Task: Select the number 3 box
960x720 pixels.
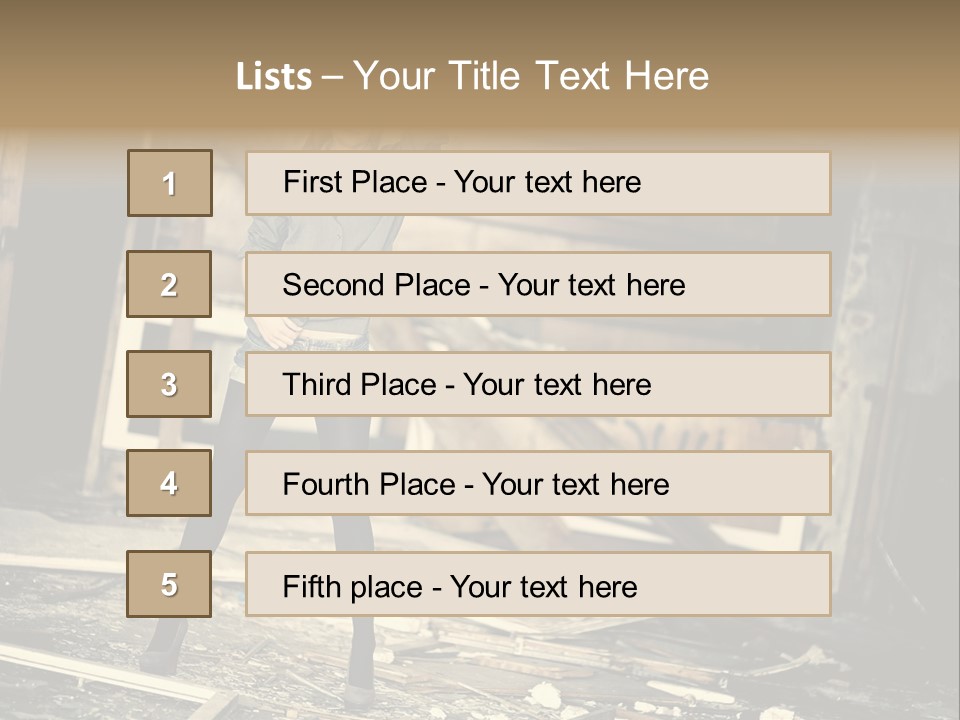Action: click(x=169, y=384)
